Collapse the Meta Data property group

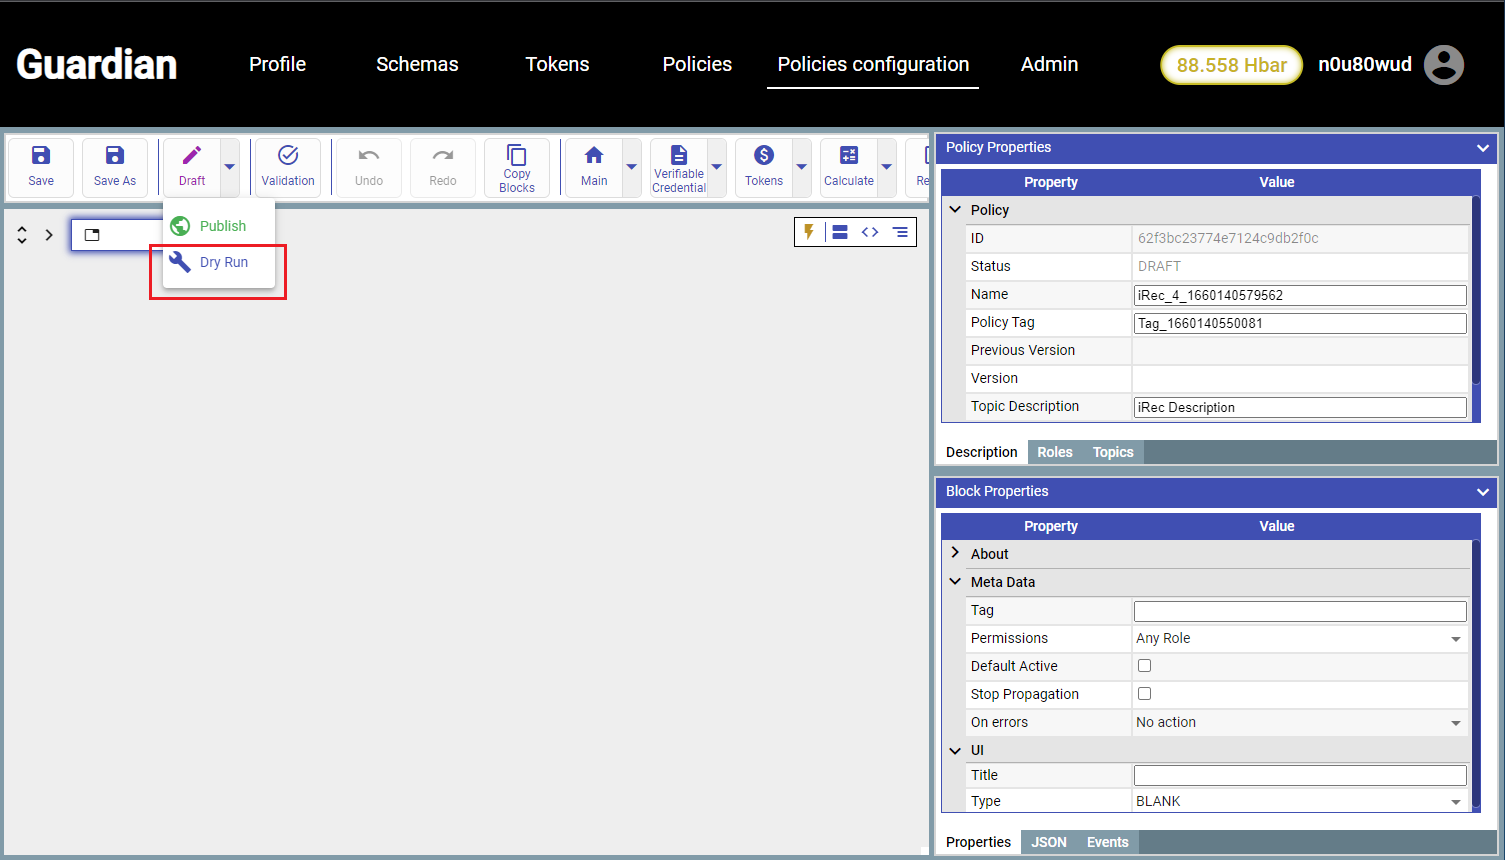point(955,581)
